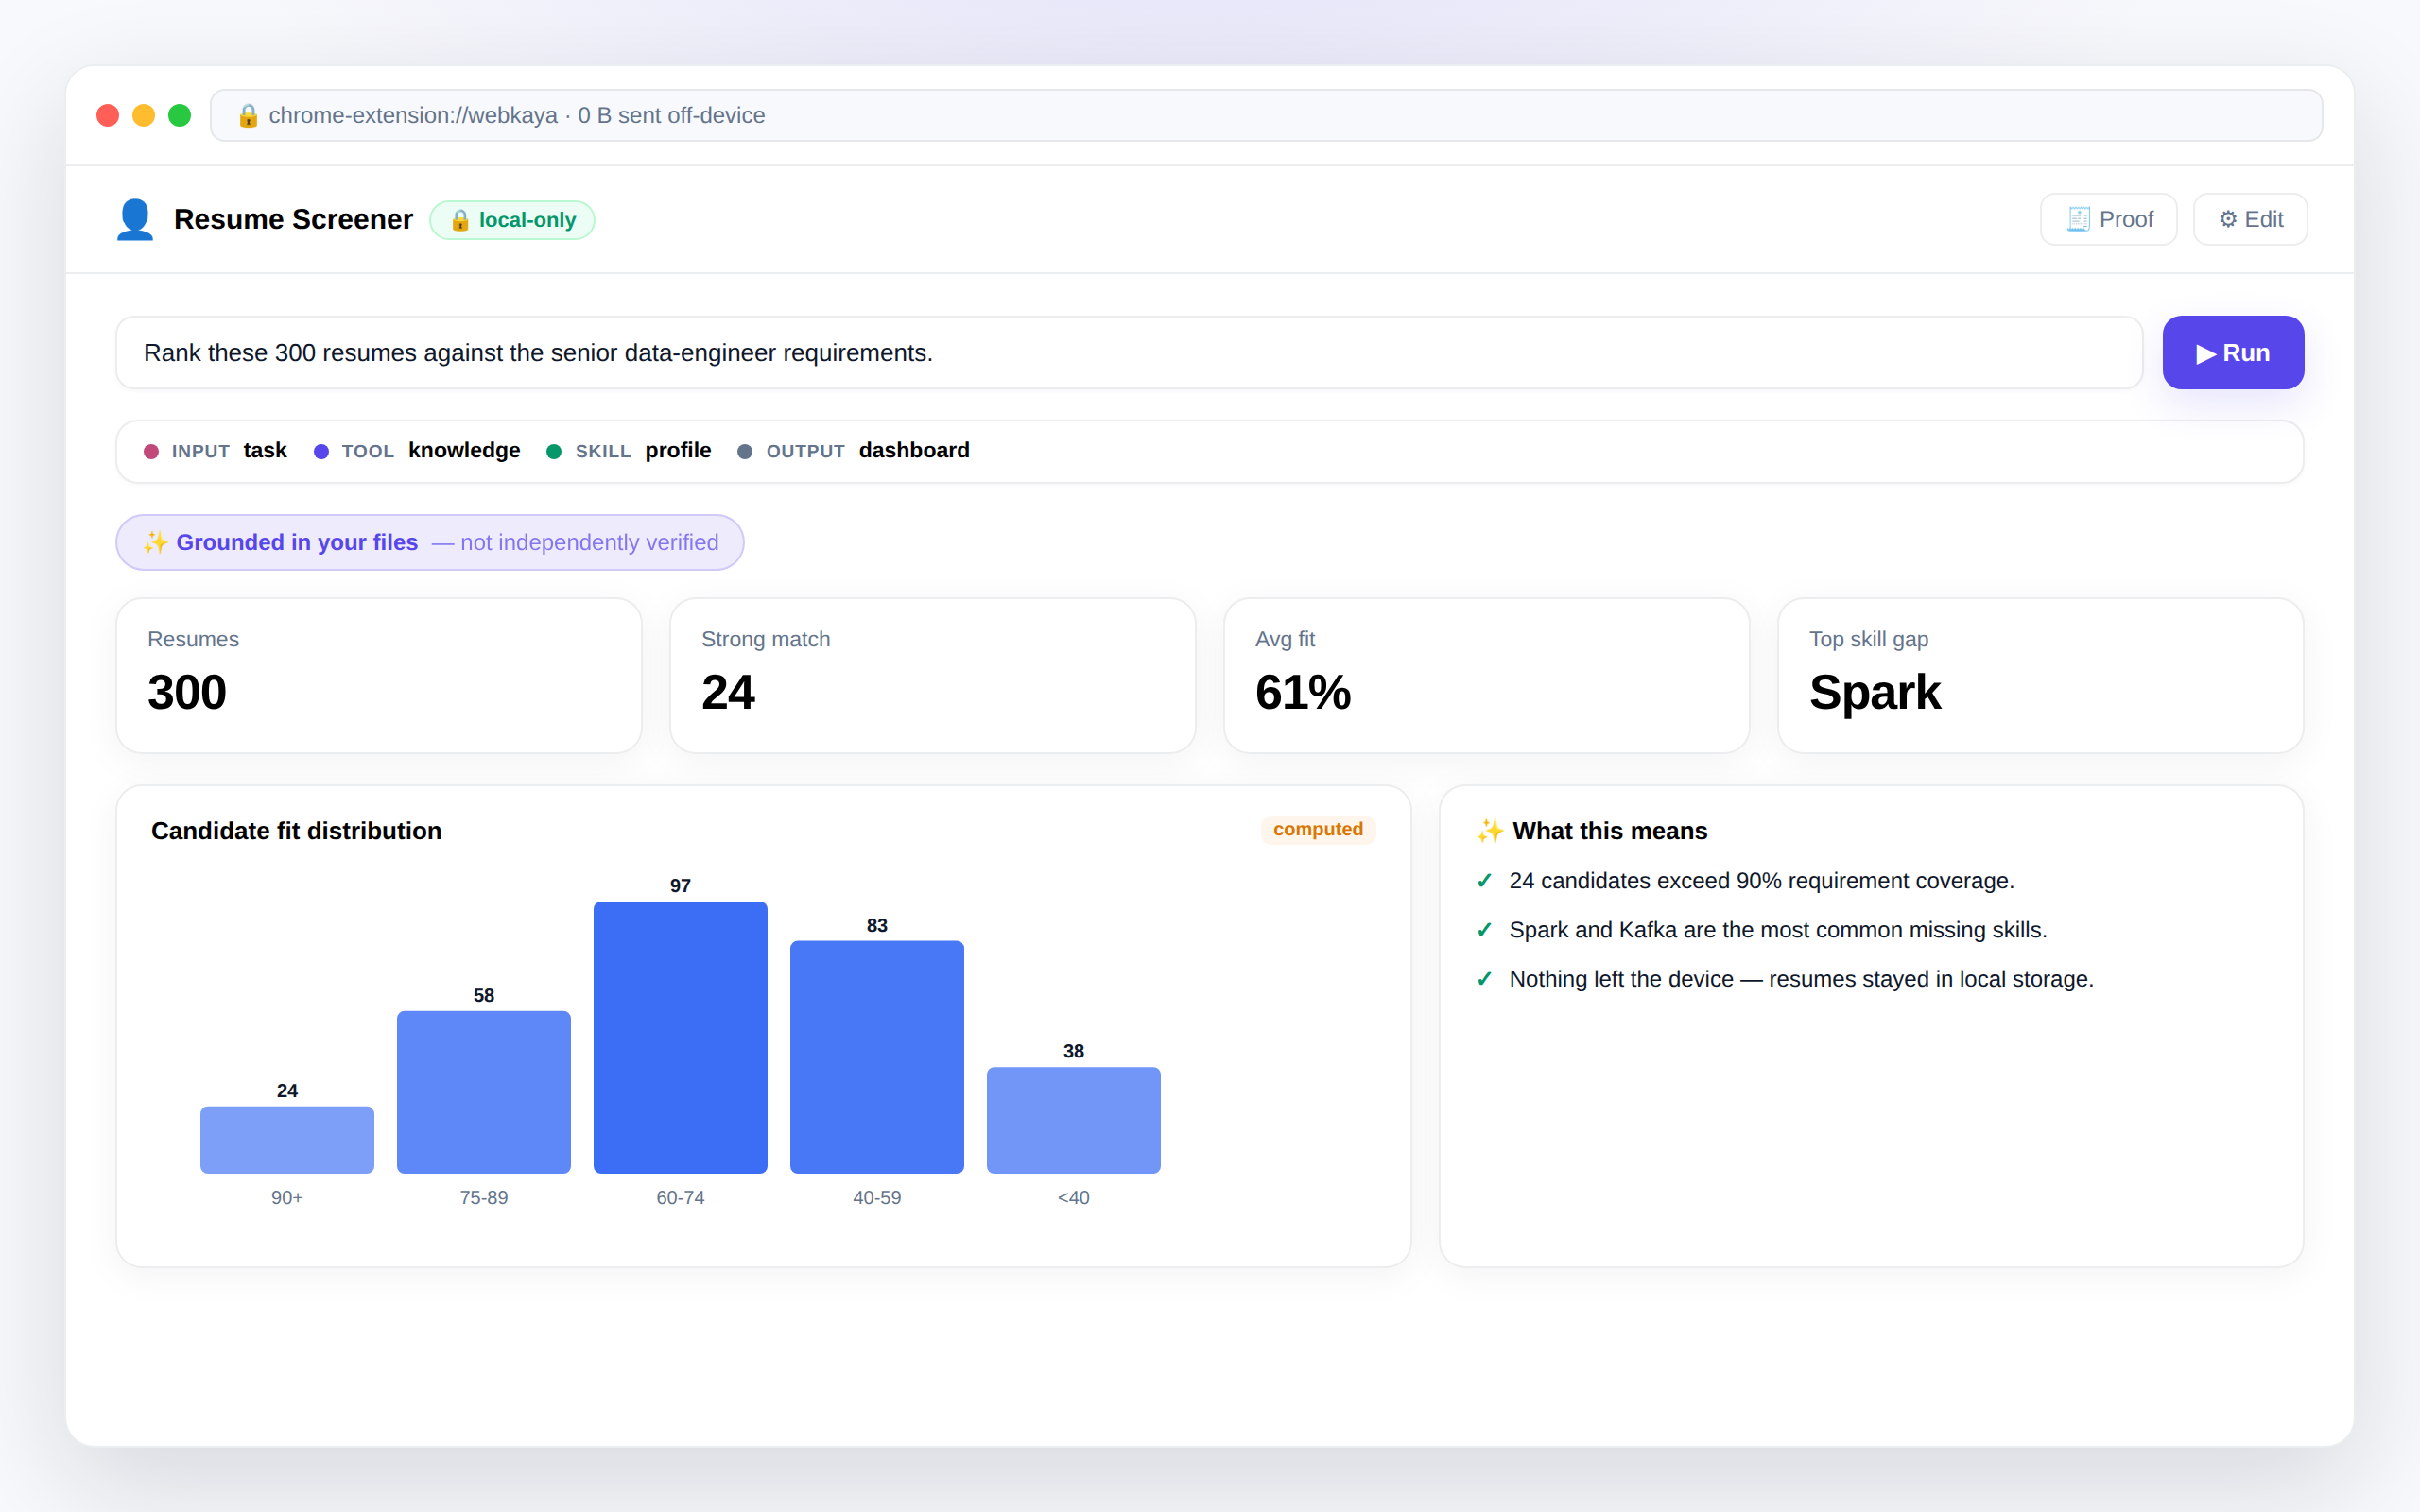Viewport: 2420px width, 1512px height.
Task: Click the 90+ bar showing 24
Action: point(287,1140)
